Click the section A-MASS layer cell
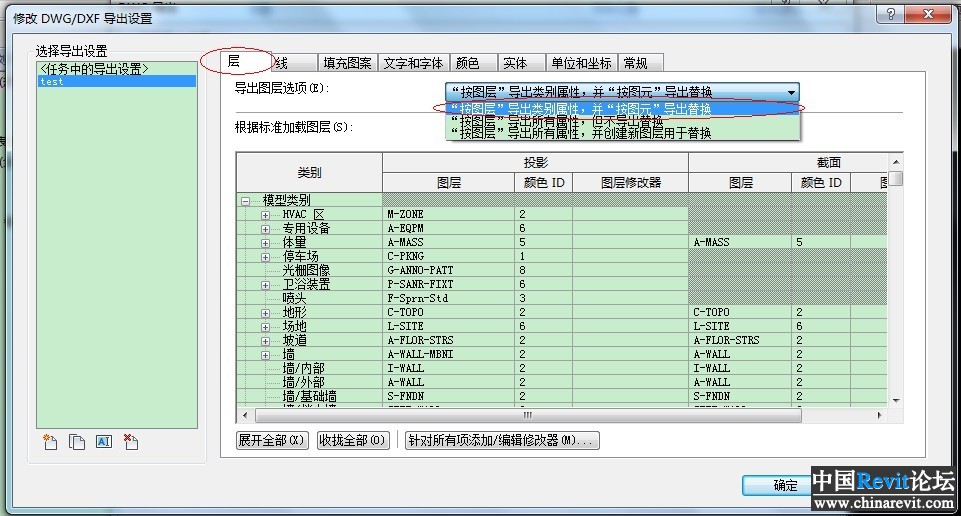961x516 pixels. click(740, 243)
